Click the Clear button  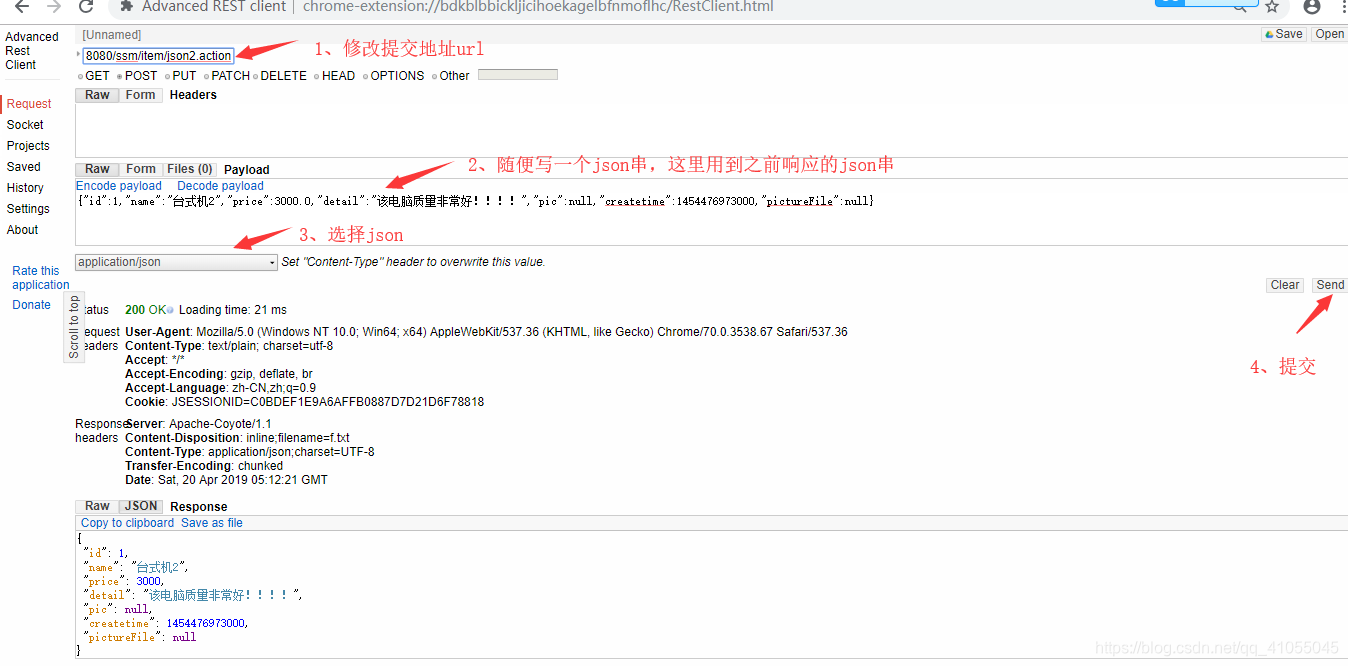click(1285, 284)
